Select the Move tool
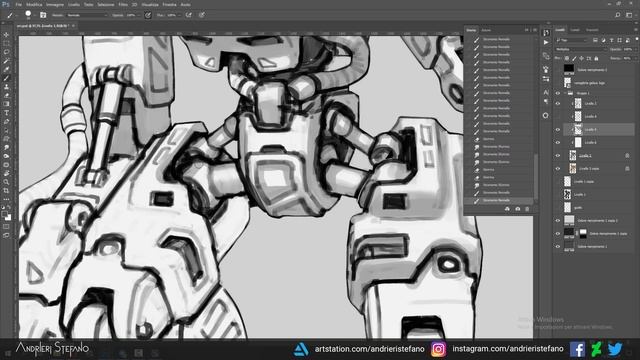 coord(6,35)
